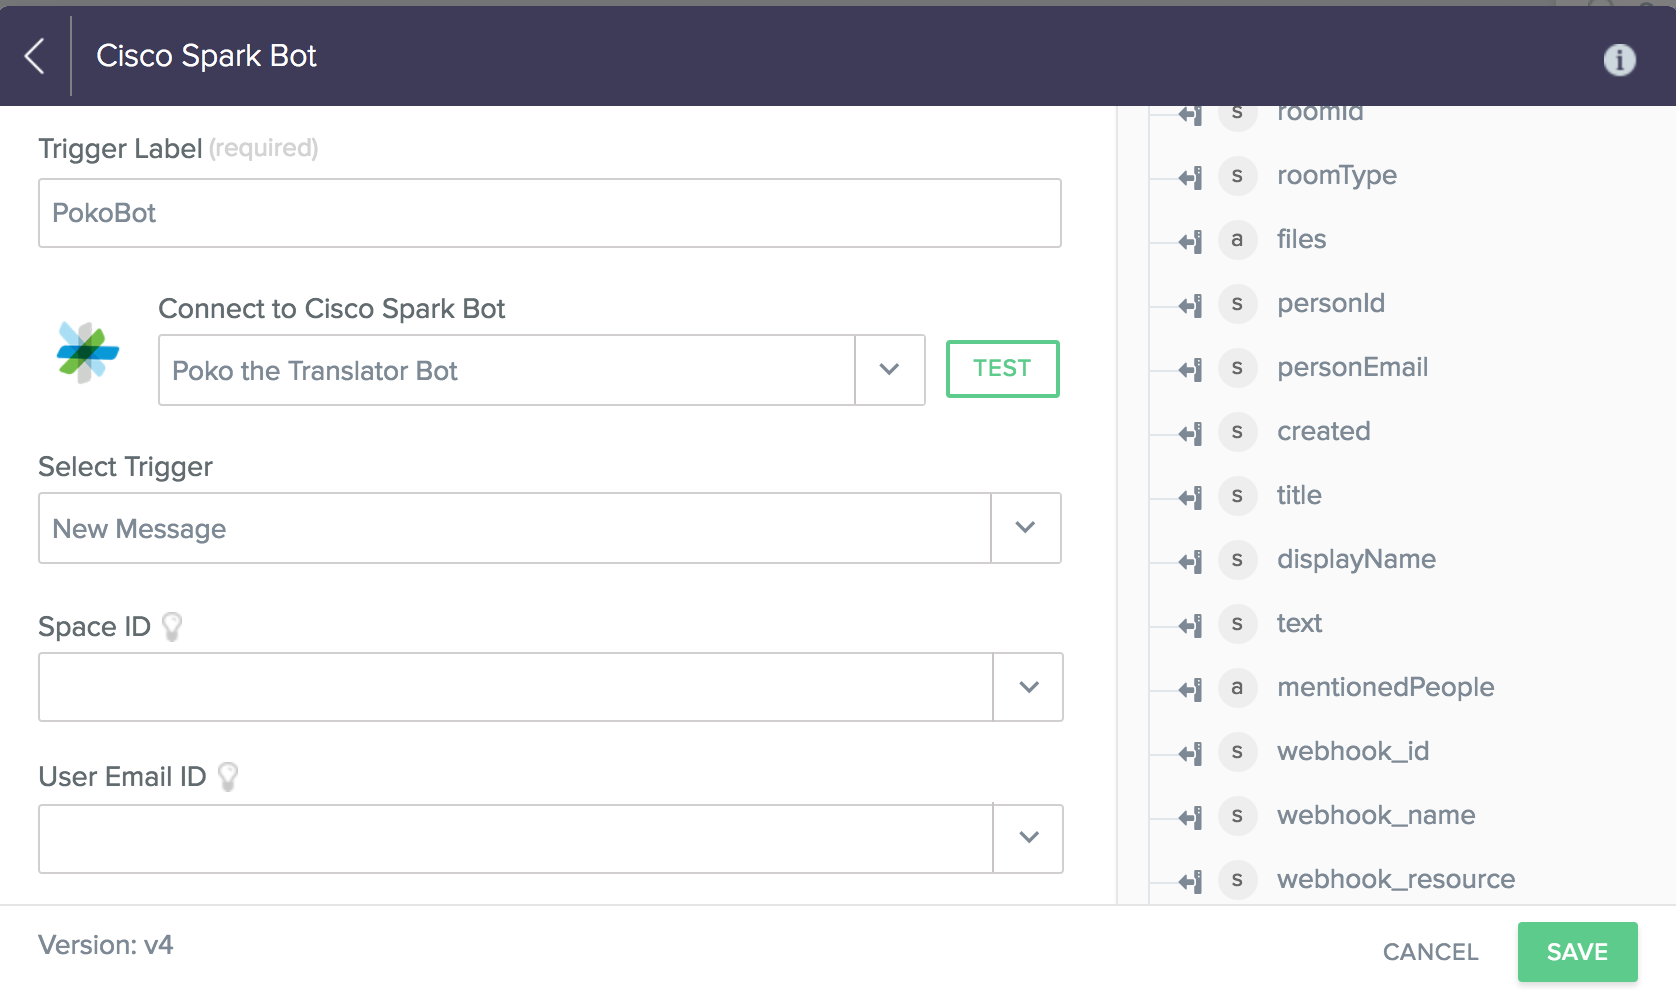Go back using the left arrow
Screen dimensions: 1676x990
point(35,56)
